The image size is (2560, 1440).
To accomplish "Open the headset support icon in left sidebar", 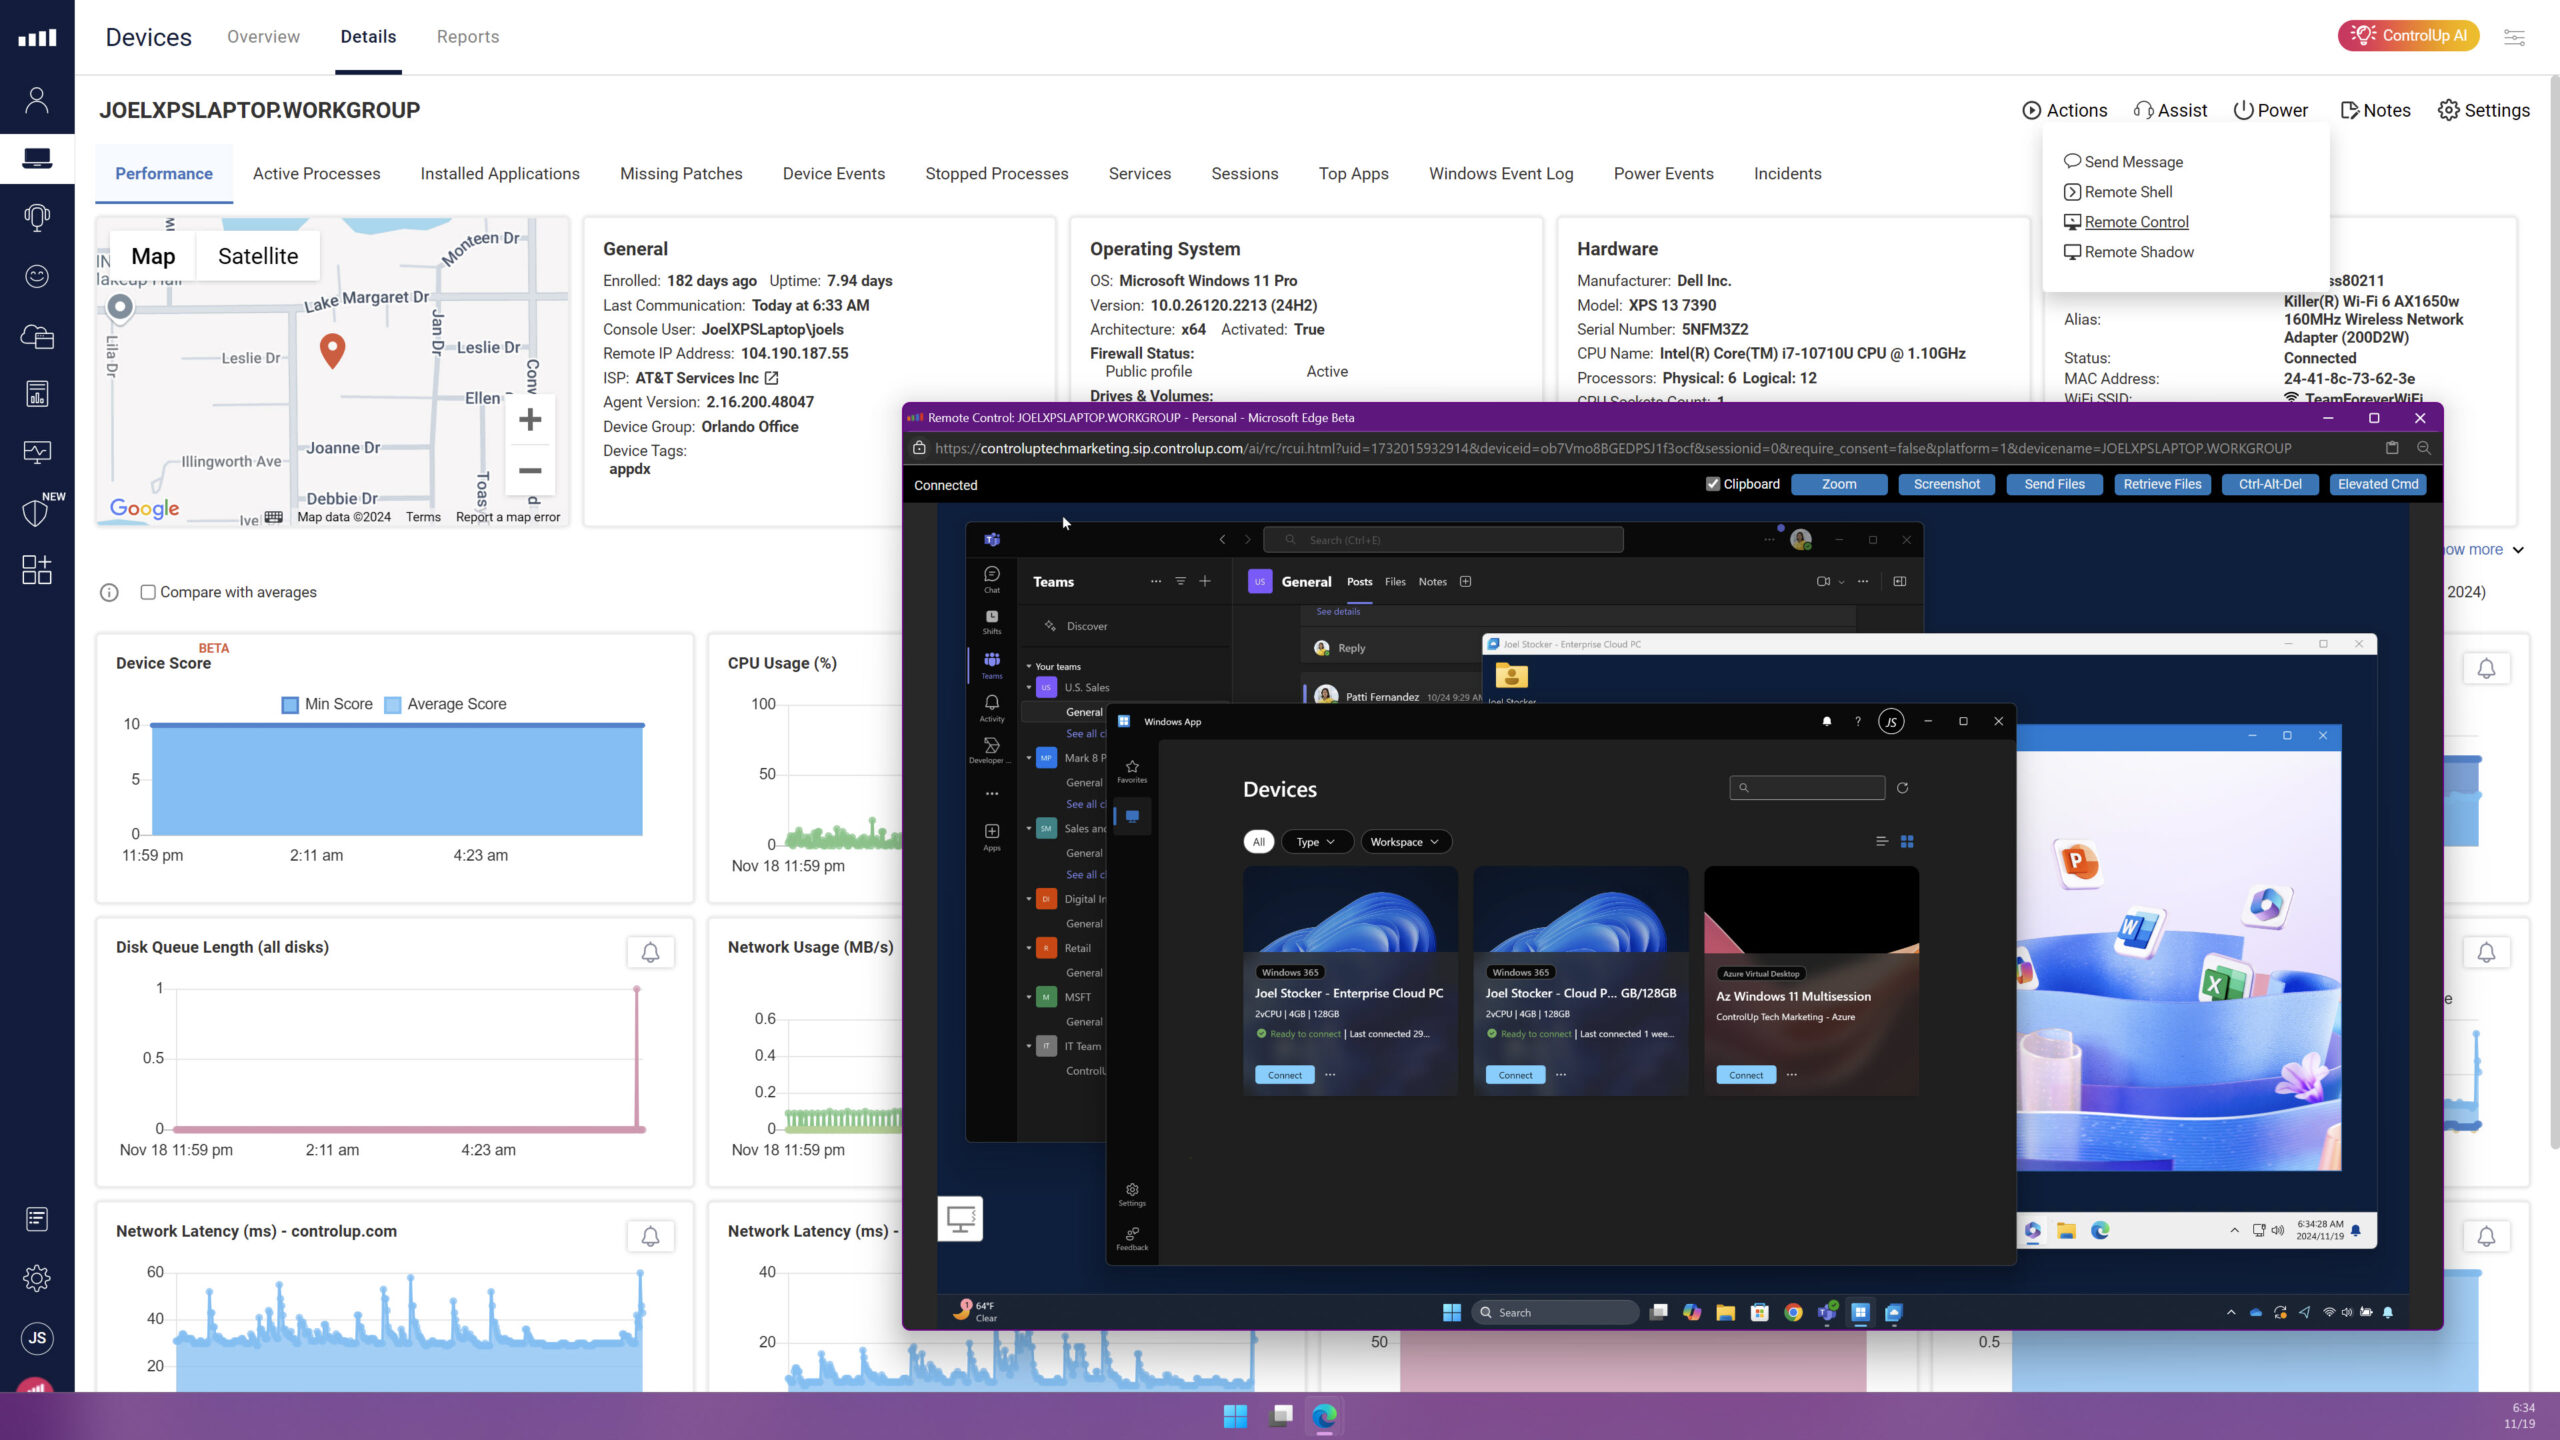I will pyautogui.click(x=37, y=217).
